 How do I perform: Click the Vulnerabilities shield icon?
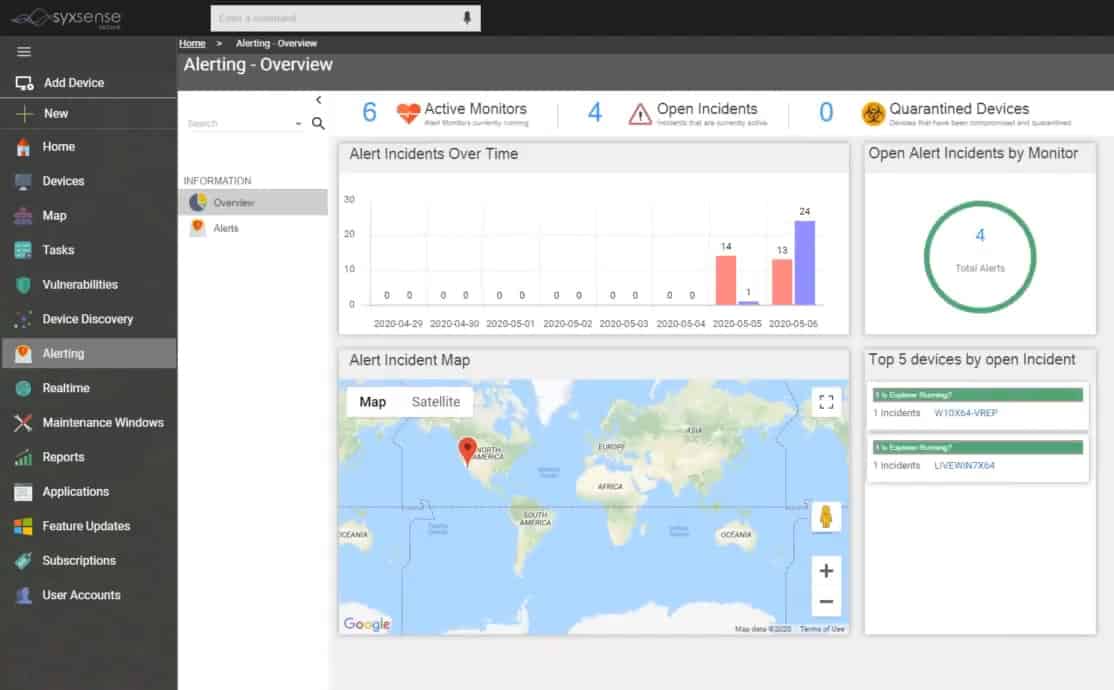23,285
